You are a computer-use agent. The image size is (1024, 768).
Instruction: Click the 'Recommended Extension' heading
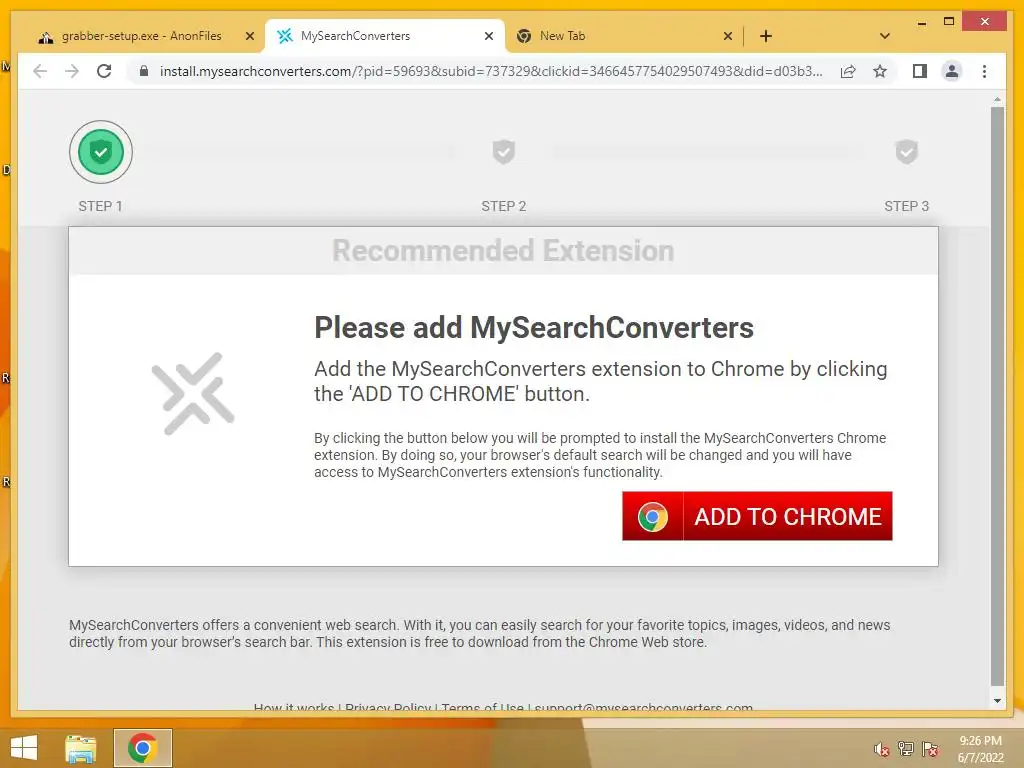pyautogui.click(x=503, y=251)
